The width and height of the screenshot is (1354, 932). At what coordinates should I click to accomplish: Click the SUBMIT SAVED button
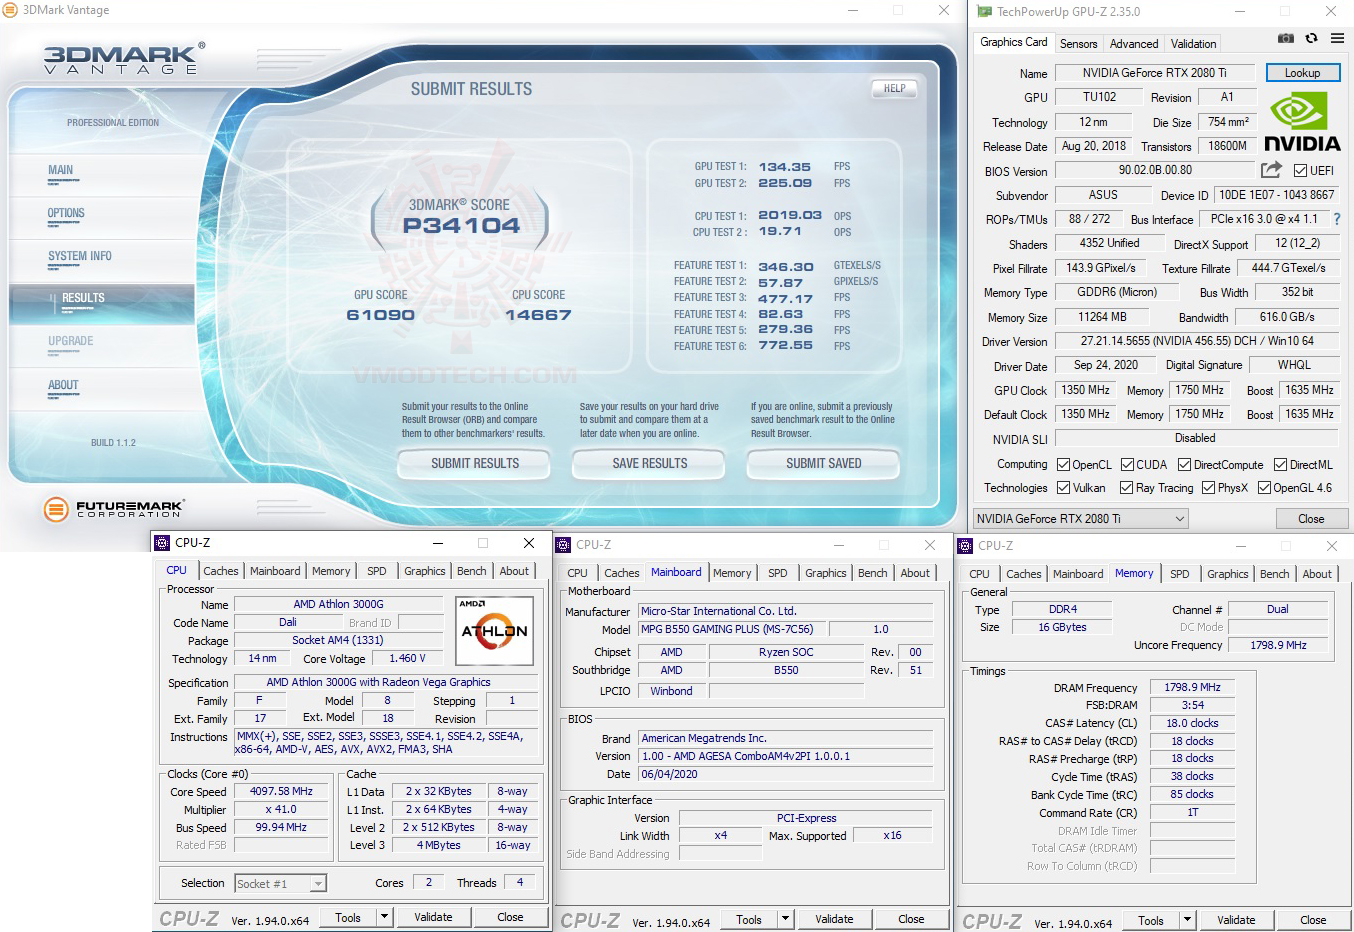coord(824,464)
